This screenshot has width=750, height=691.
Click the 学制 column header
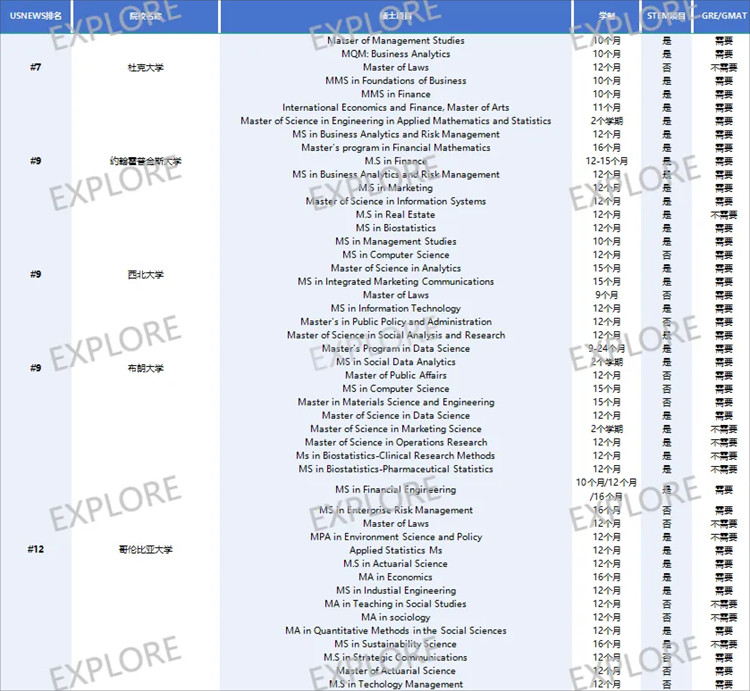606,16
